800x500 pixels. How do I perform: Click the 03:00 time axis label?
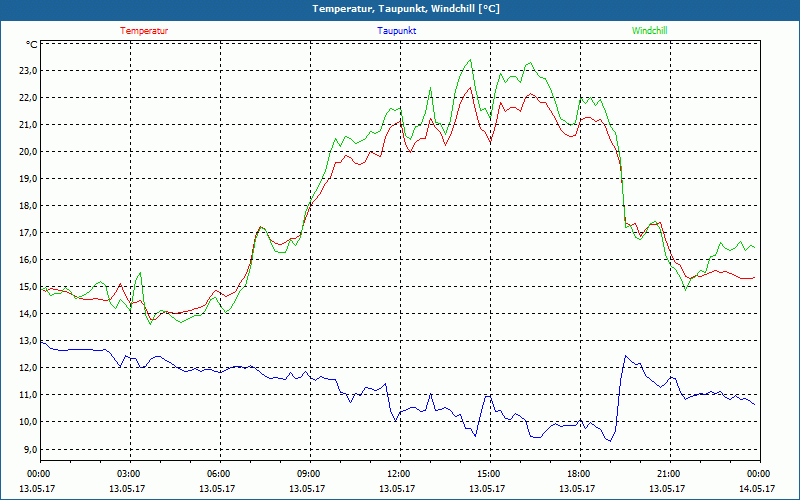(127, 474)
